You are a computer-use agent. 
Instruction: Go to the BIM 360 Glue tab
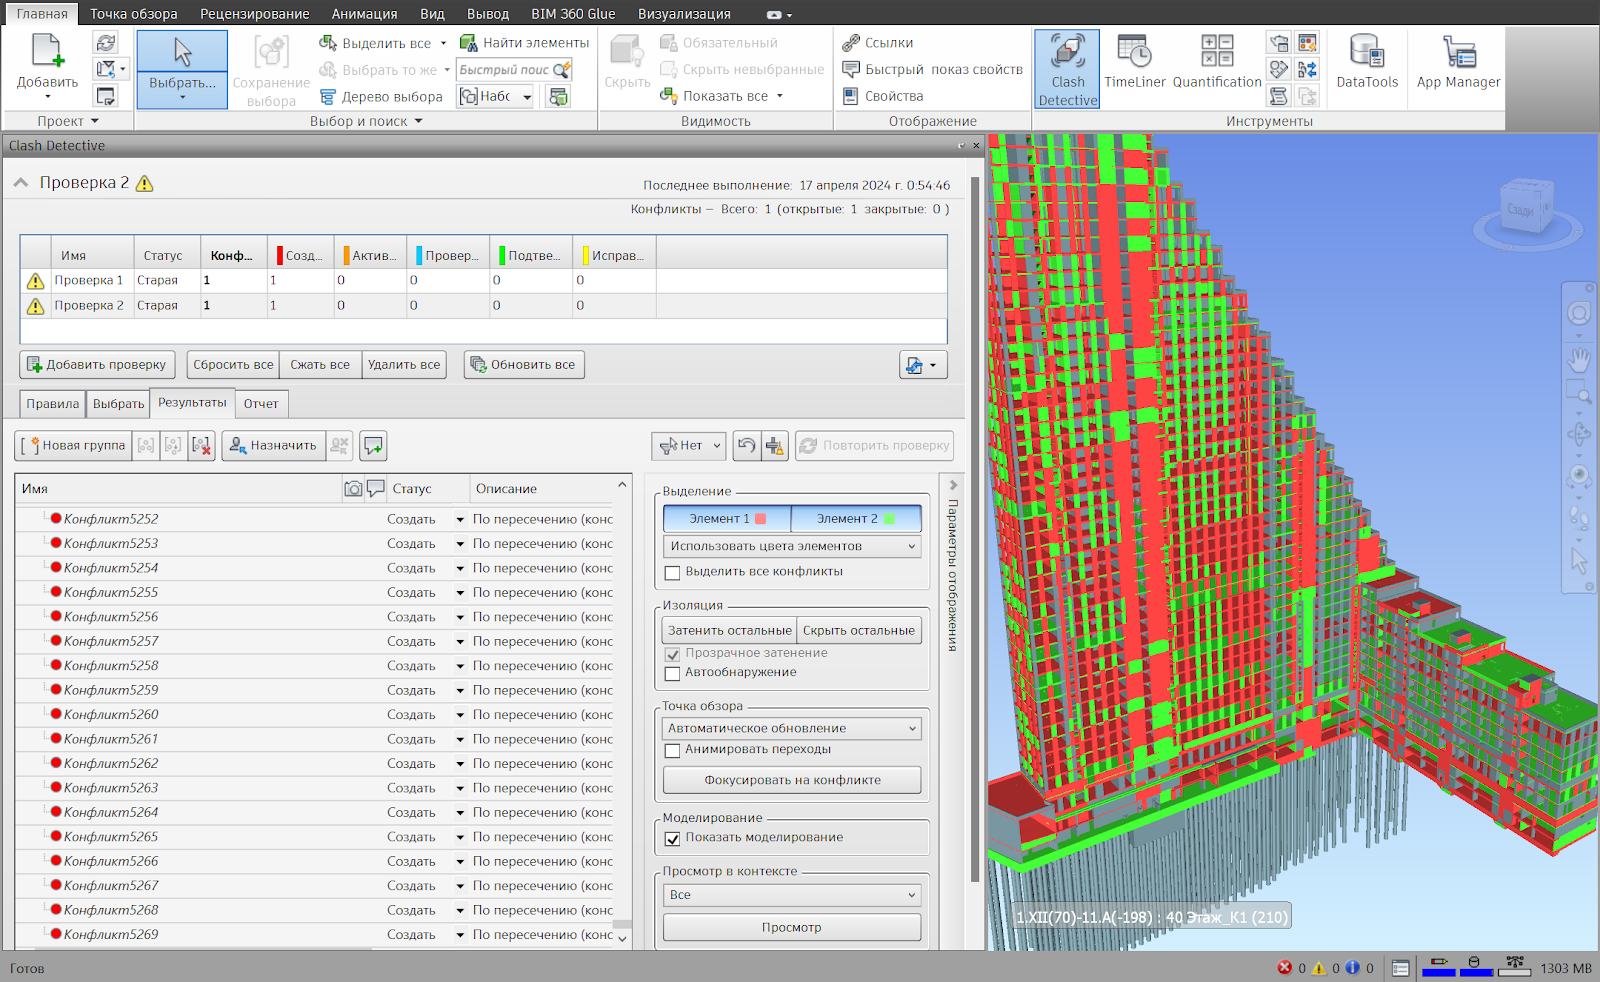573,14
